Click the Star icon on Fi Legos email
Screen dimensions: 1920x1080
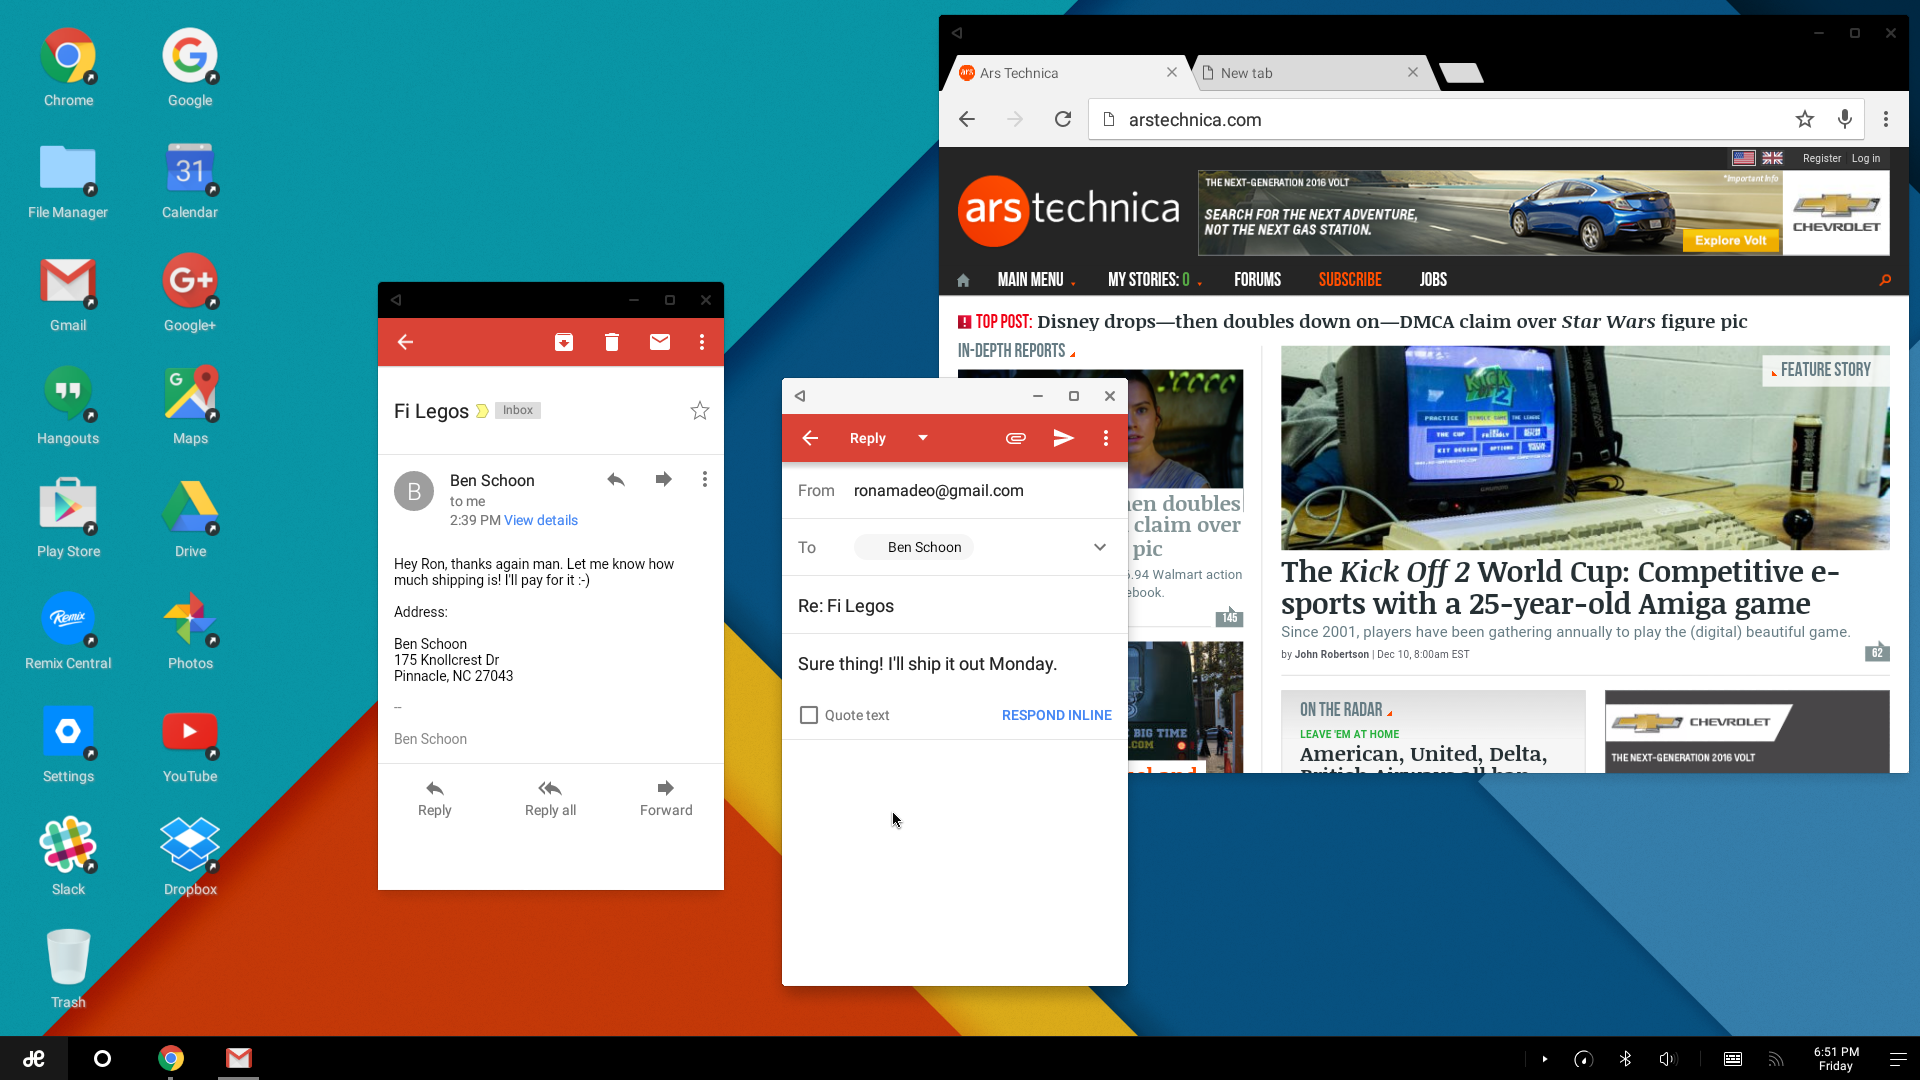coord(700,410)
